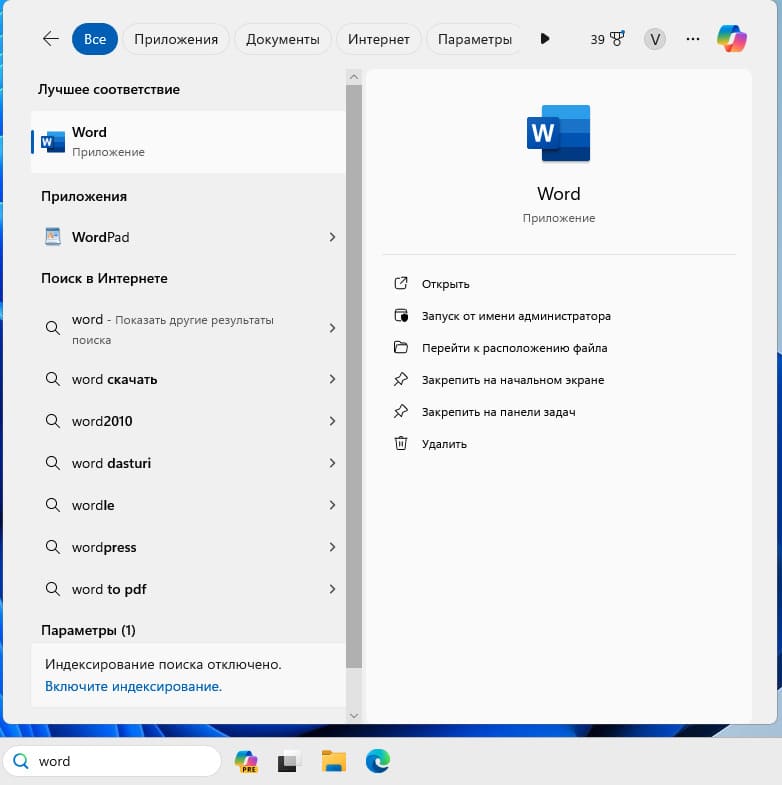Screen dimensions: 782x785
Task: Click the Включите индексирование link
Action: click(133, 686)
